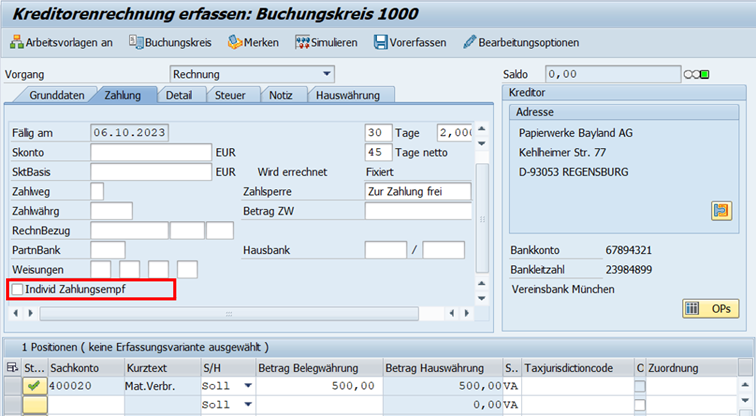The image size is (756, 416).
Task: Tick the checkbox in the first position row
Action: pos(640,386)
